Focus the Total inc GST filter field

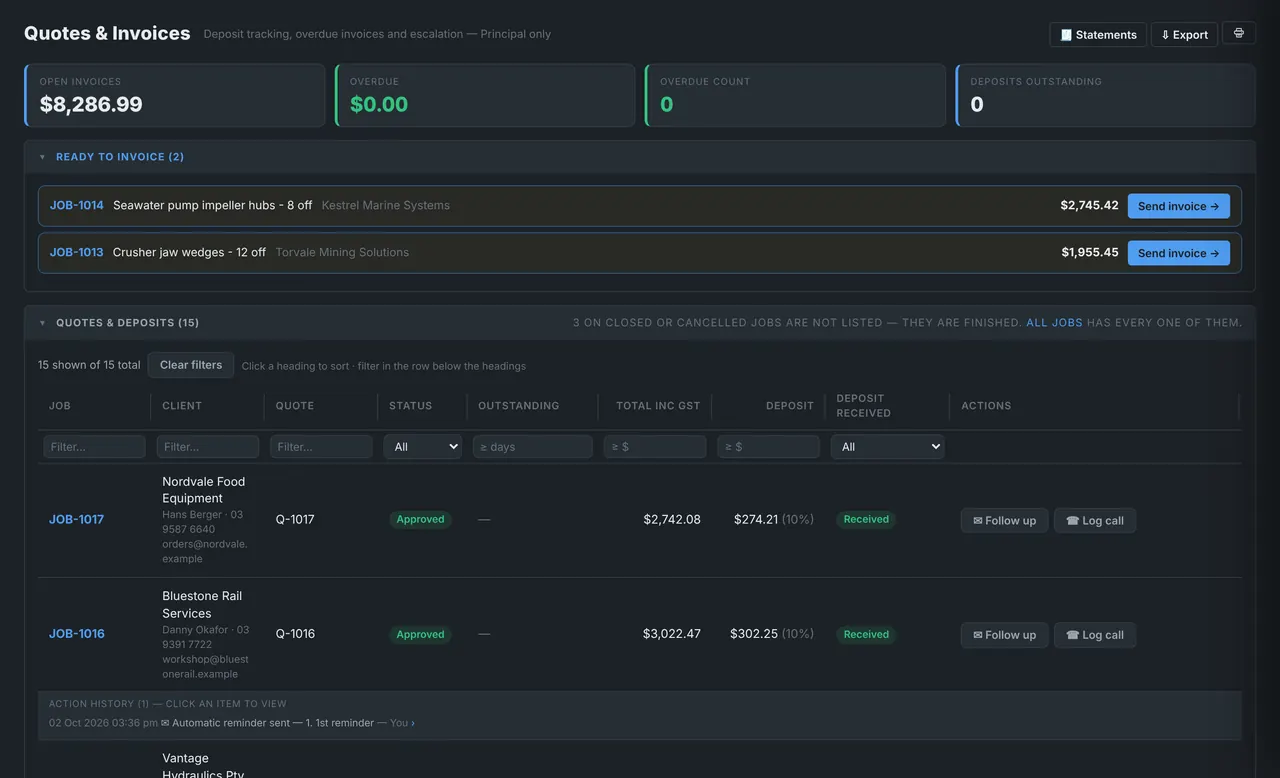coord(655,447)
